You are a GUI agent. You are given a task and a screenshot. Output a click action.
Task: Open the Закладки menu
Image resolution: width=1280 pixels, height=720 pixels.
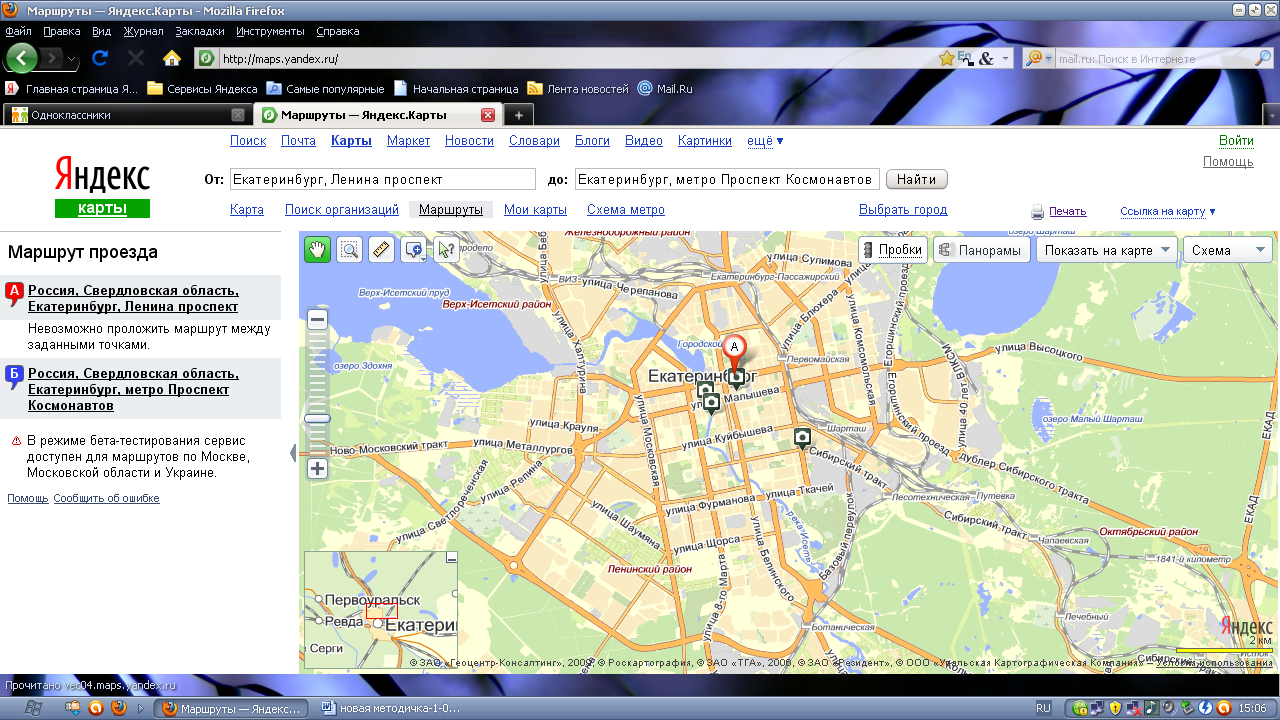click(200, 31)
